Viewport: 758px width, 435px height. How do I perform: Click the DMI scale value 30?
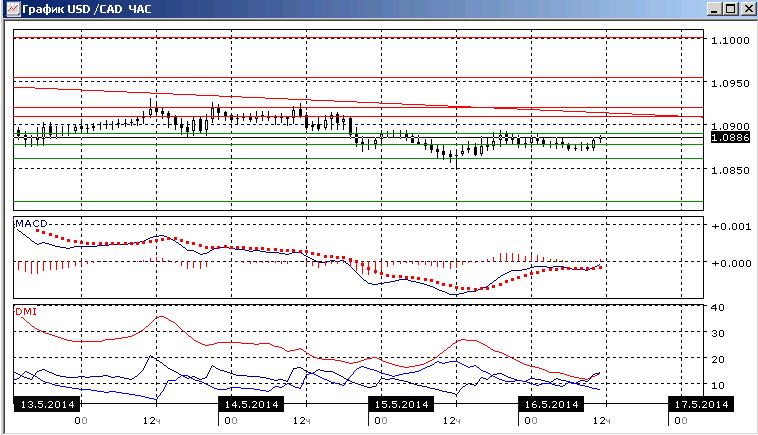click(x=717, y=334)
